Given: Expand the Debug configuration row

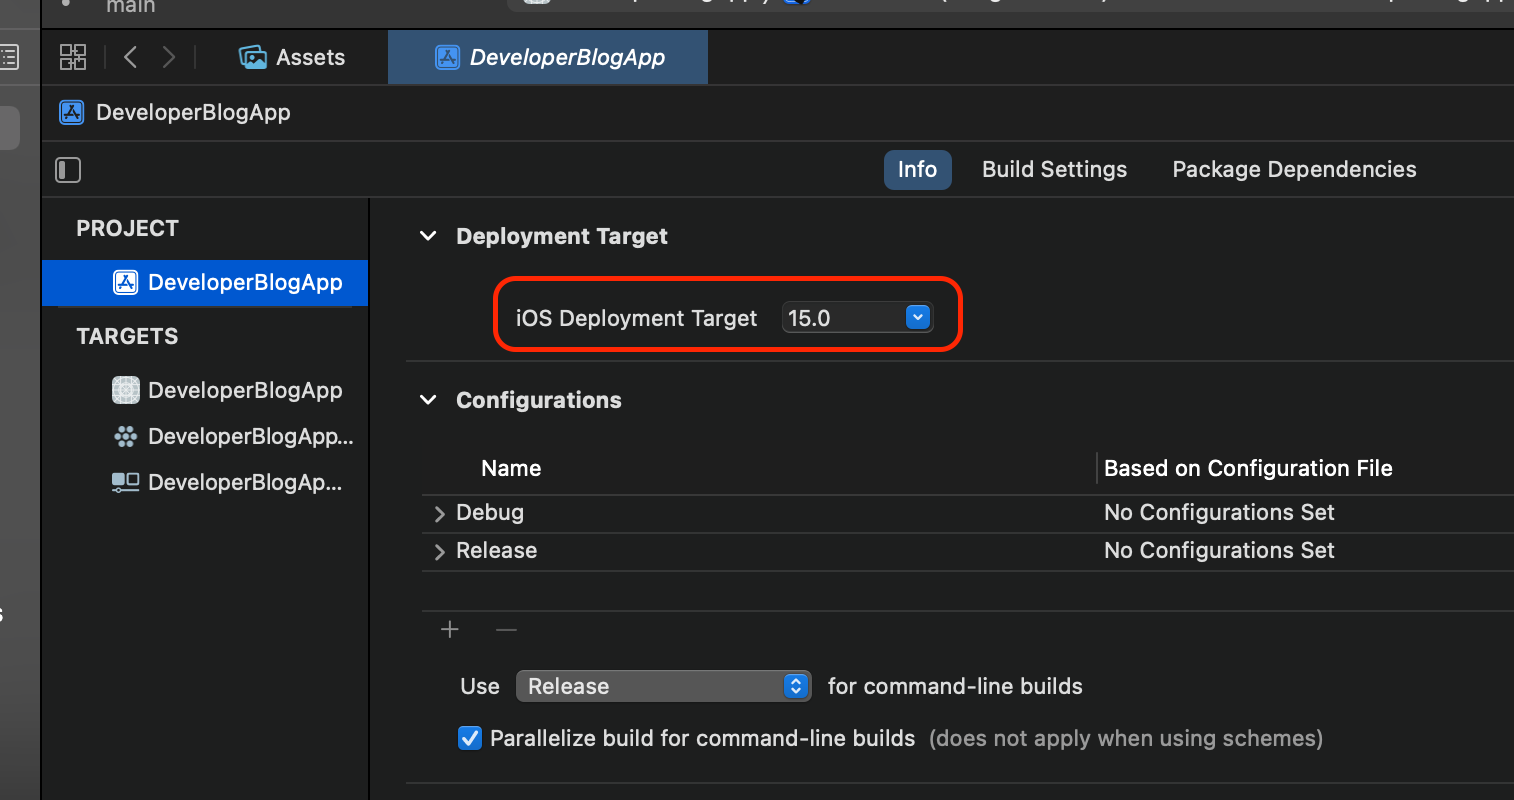Looking at the screenshot, I should coord(439,514).
